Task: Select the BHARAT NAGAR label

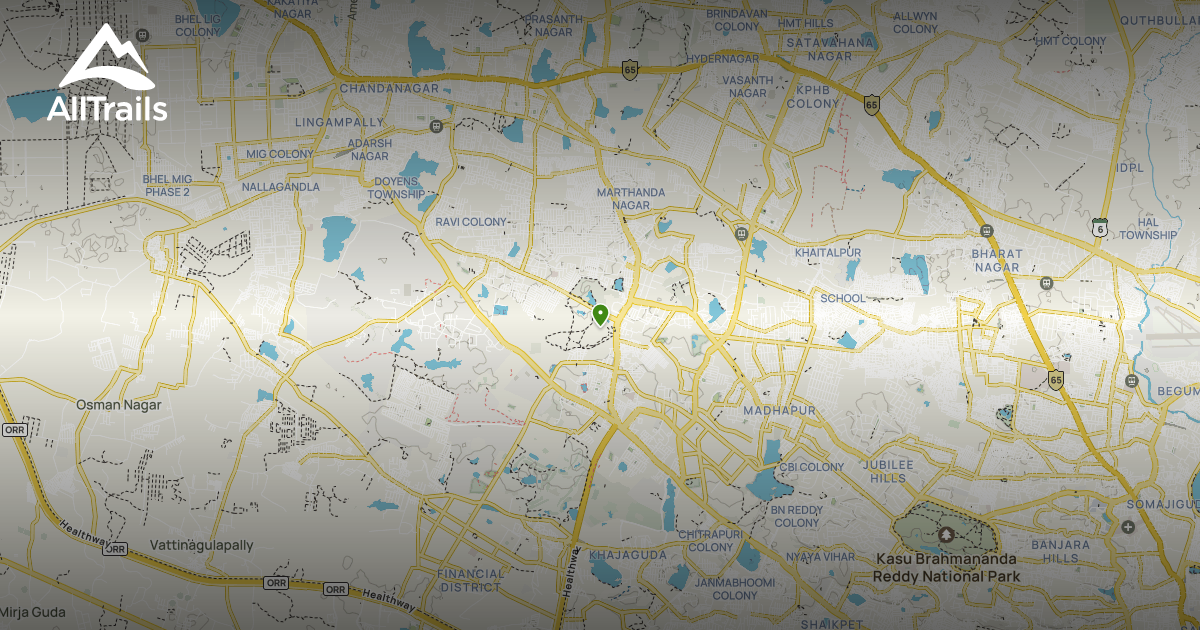Action: [996, 261]
